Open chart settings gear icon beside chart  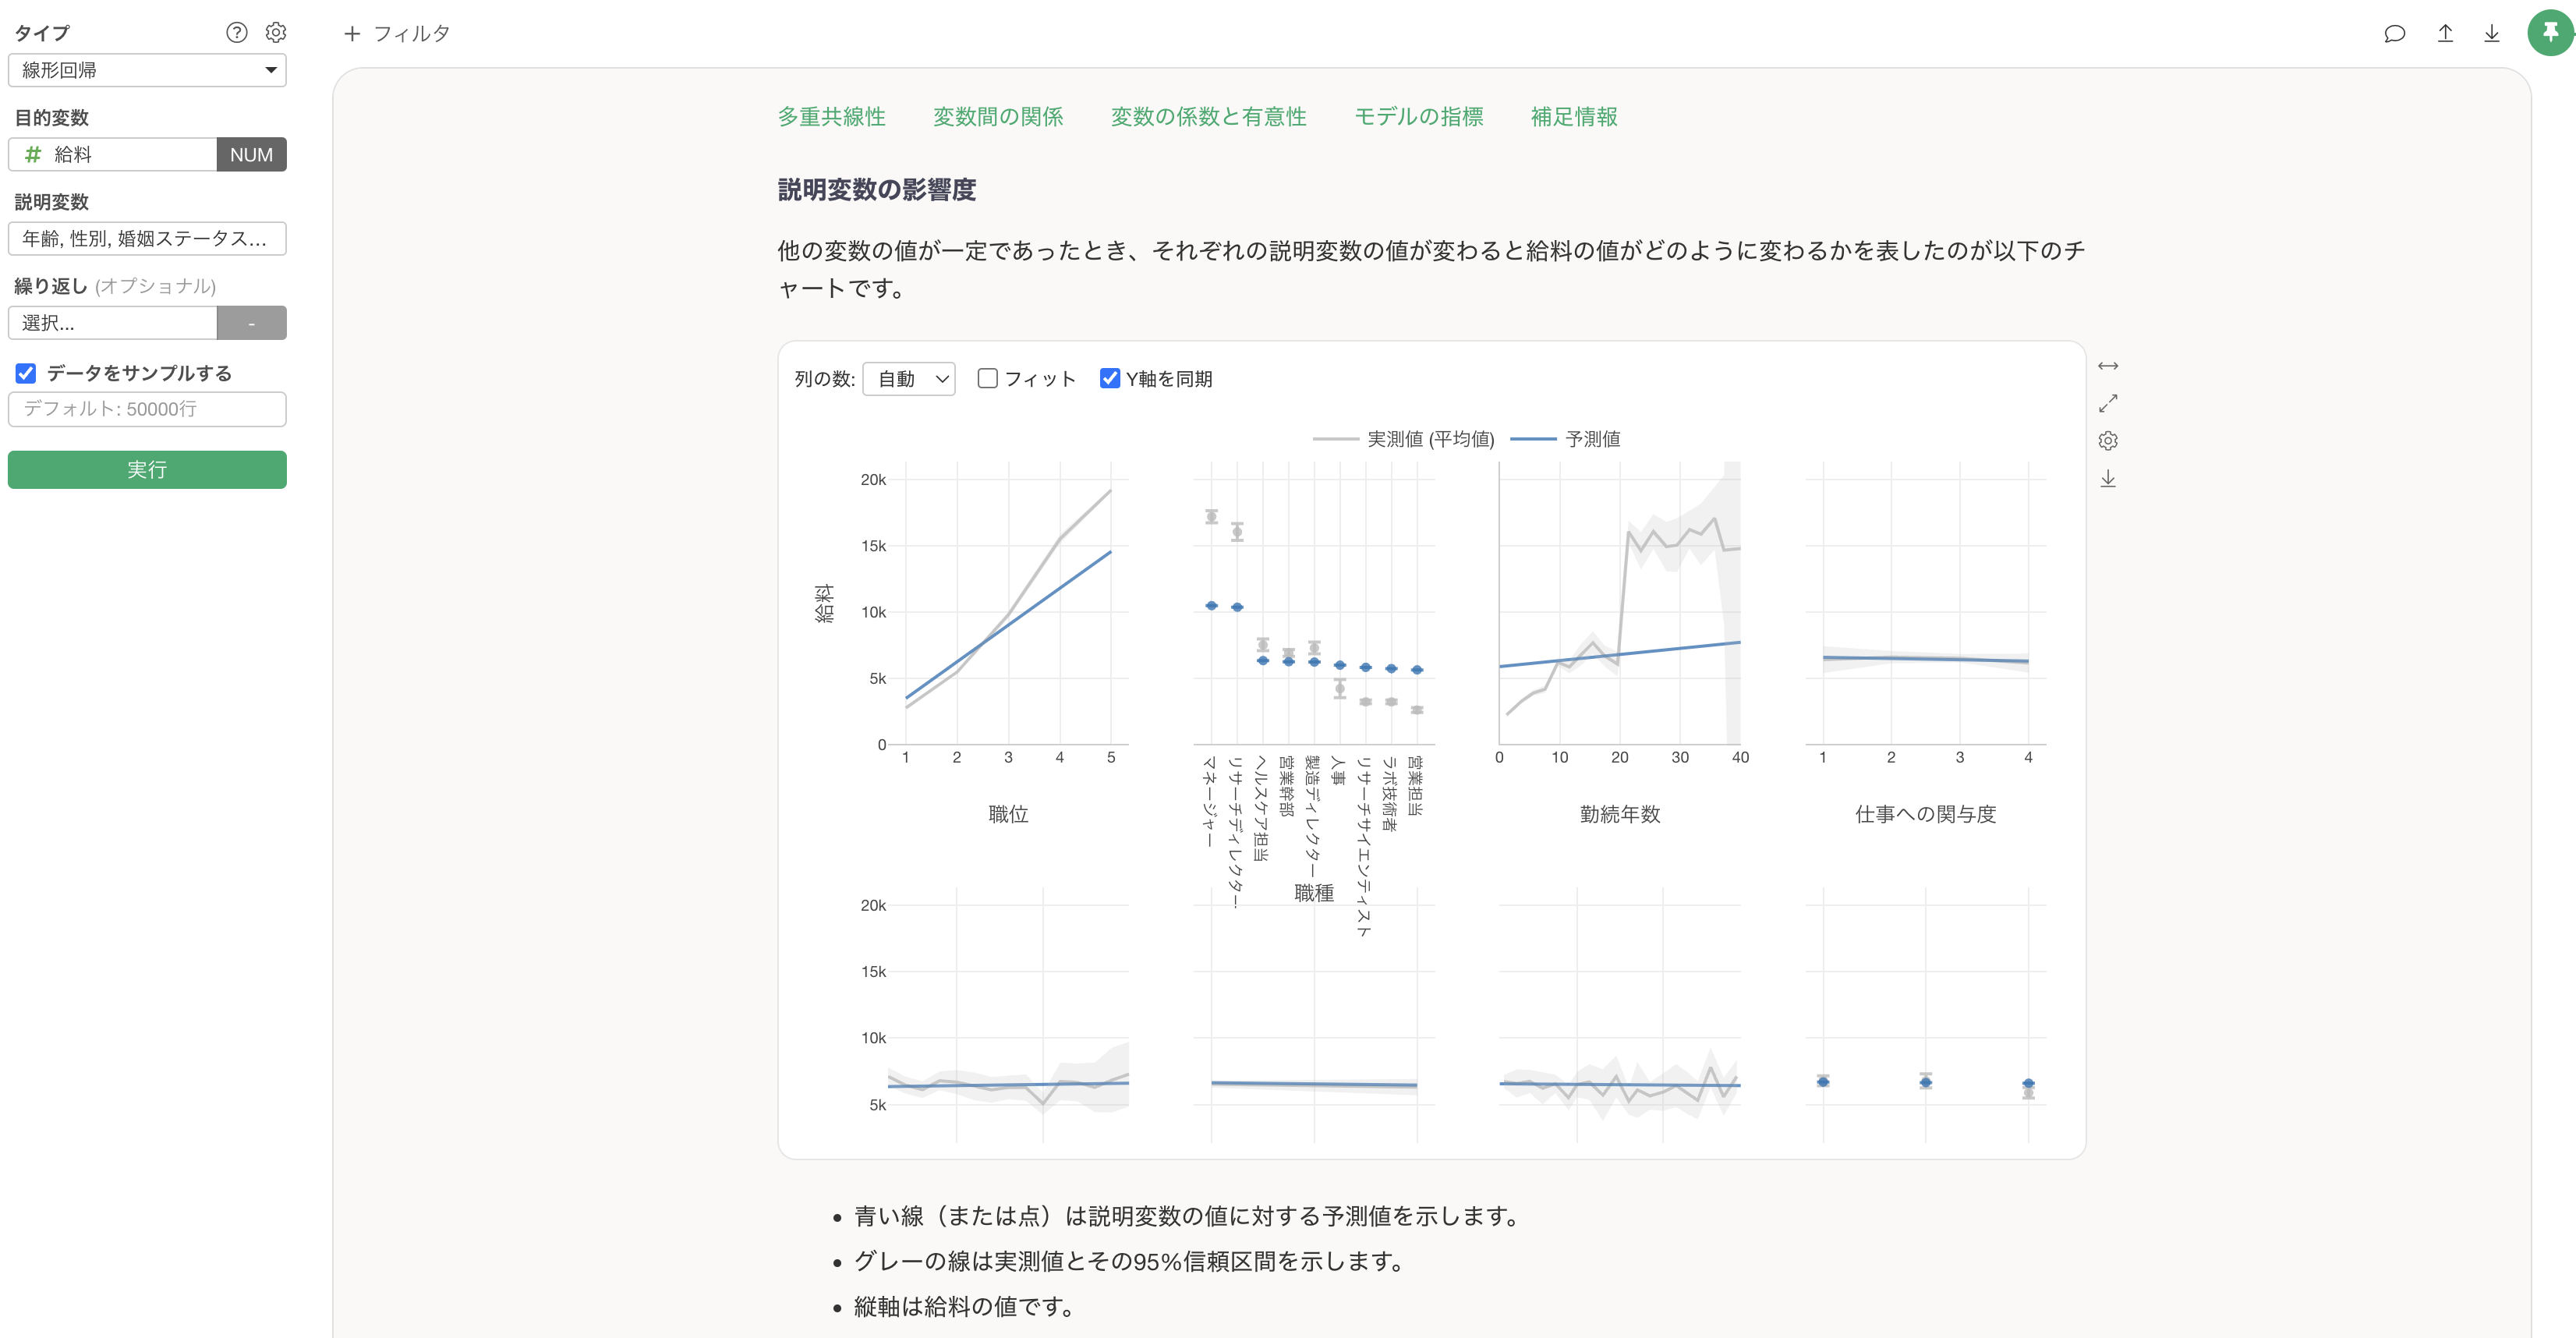point(2108,441)
